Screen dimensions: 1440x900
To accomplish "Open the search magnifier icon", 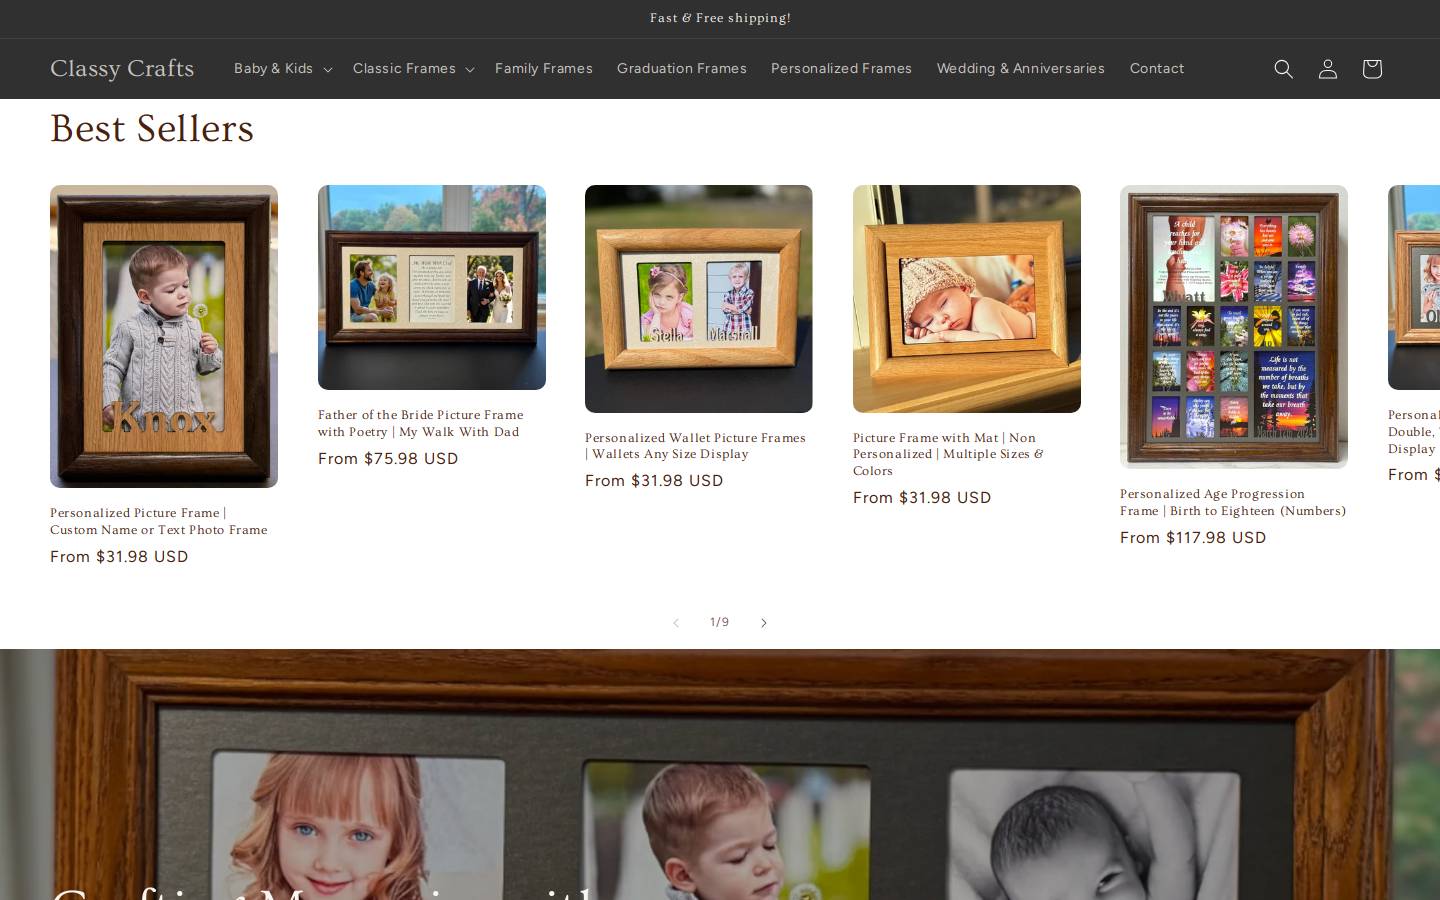I will [x=1283, y=69].
